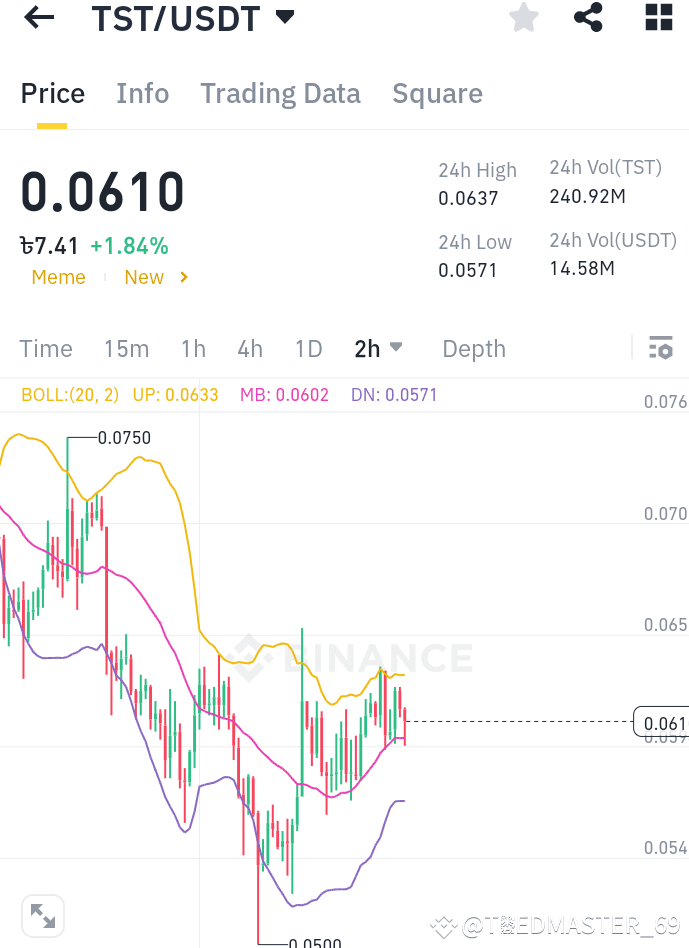
Task: Tap the back arrow to exit chart
Action: click(38, 17)
